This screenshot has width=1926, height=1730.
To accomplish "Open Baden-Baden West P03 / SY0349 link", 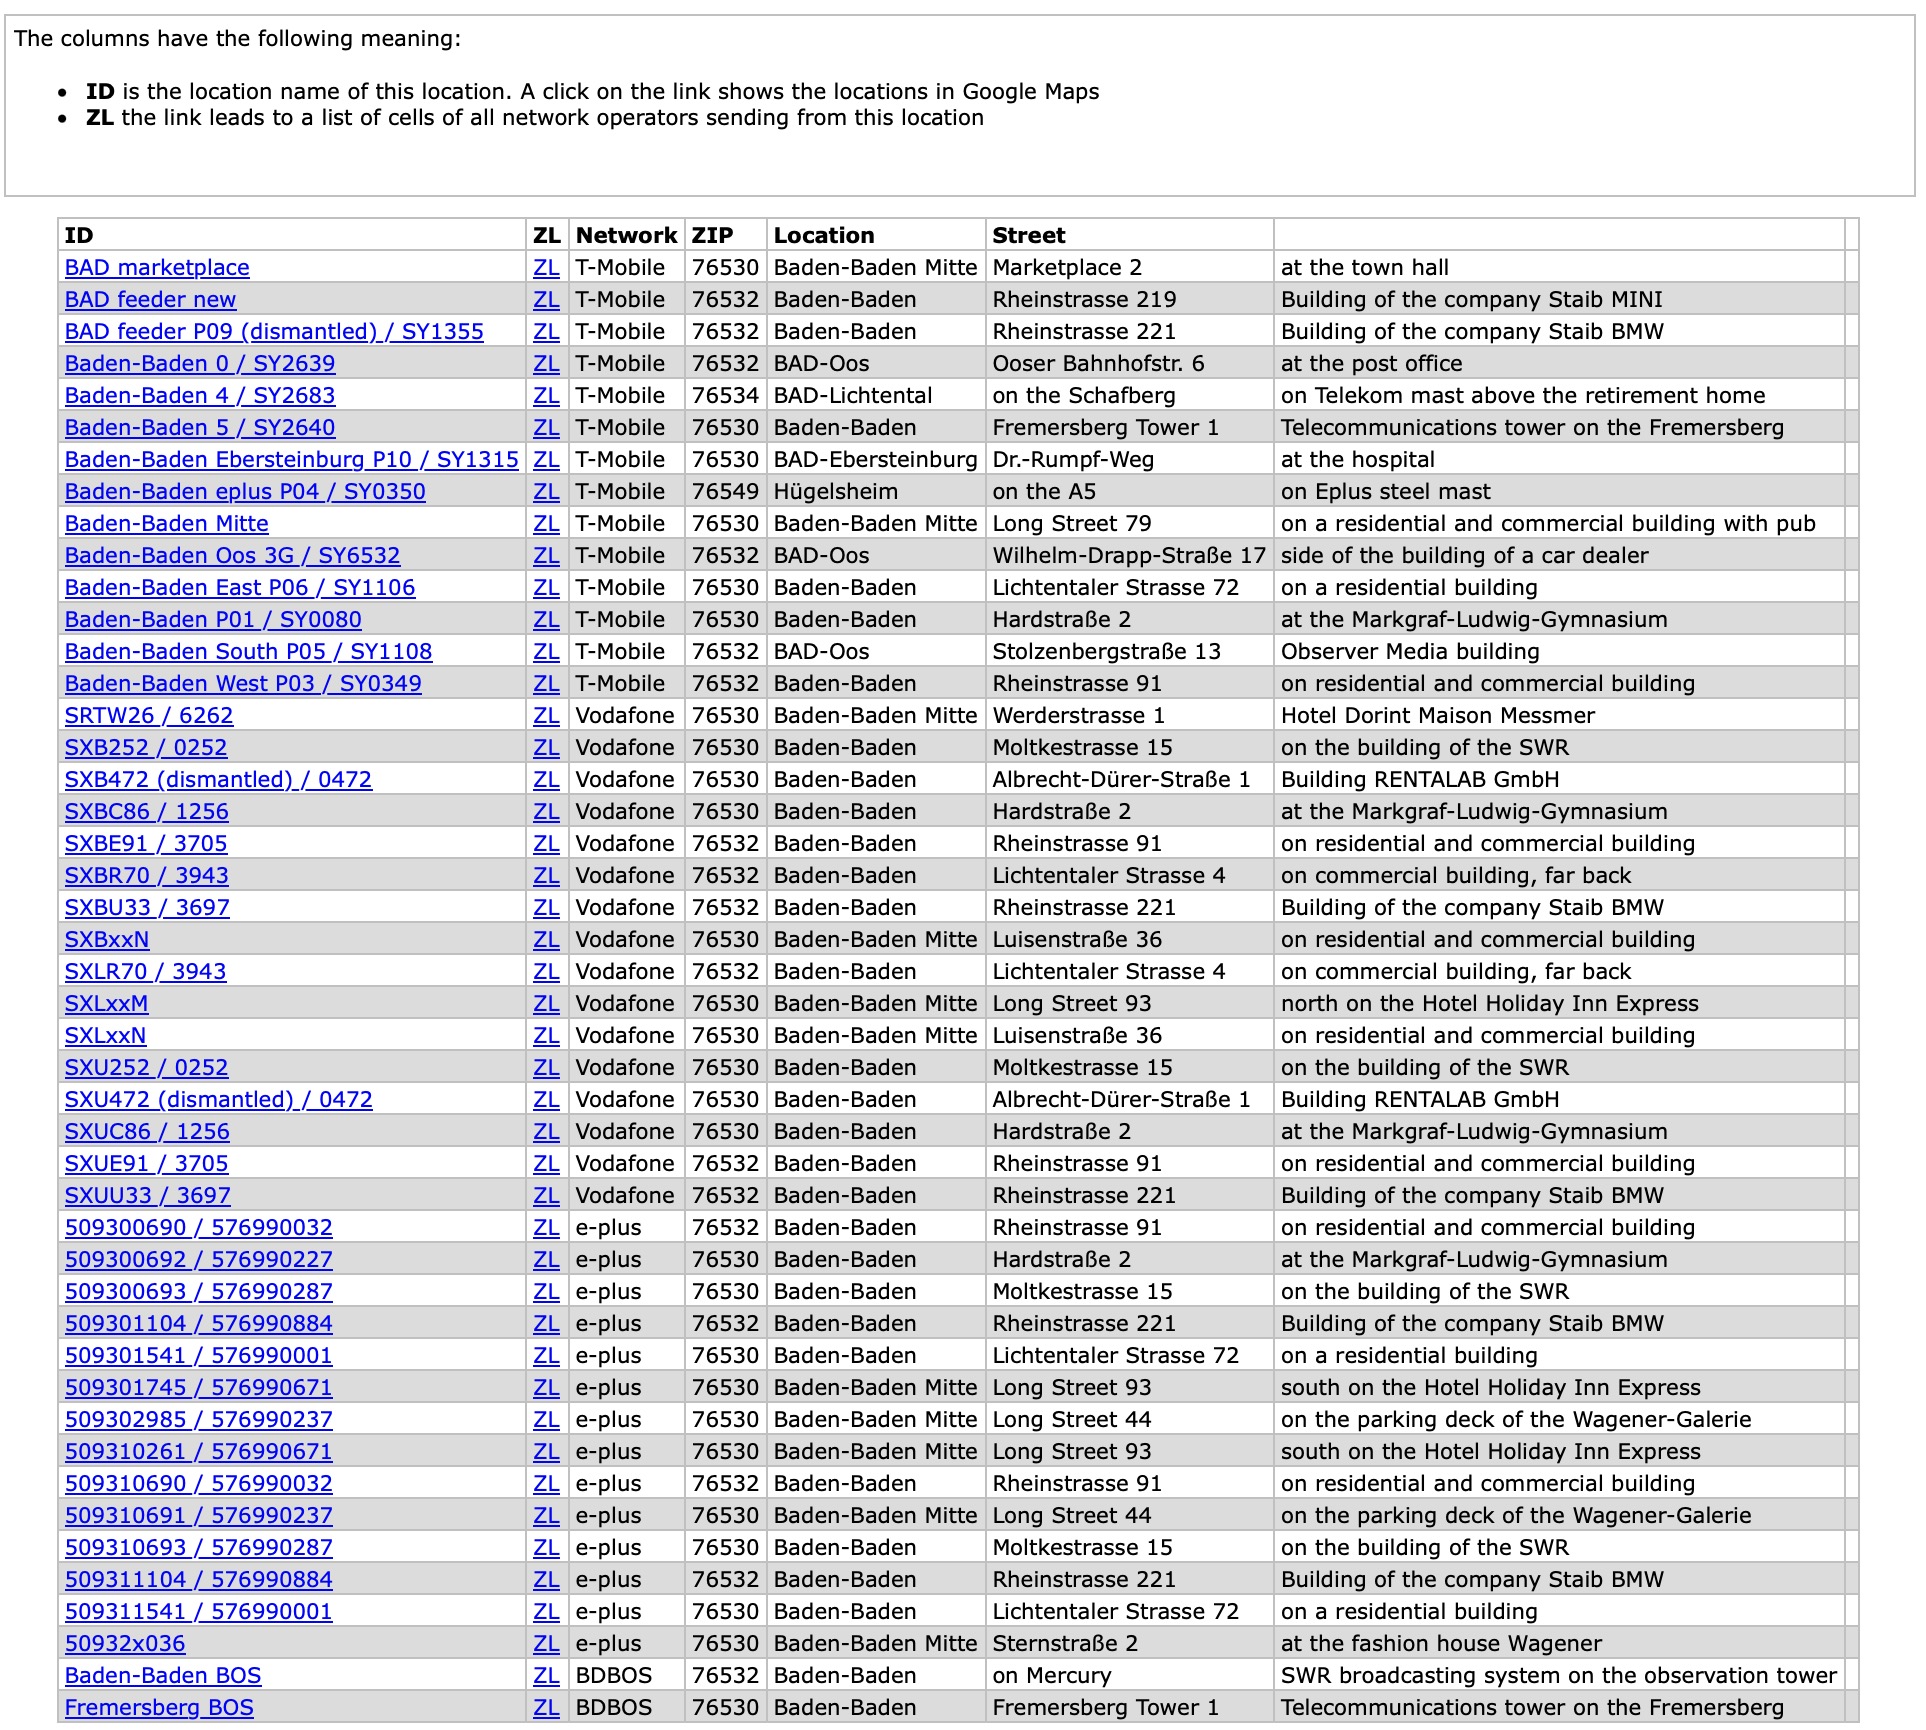I will [243, 683].
